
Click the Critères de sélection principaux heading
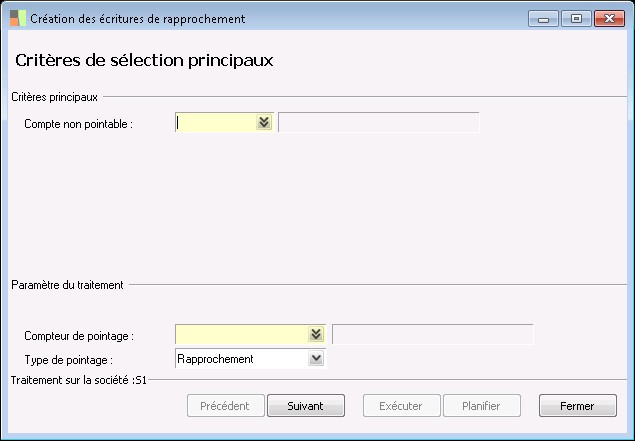(x=144, y=60)
